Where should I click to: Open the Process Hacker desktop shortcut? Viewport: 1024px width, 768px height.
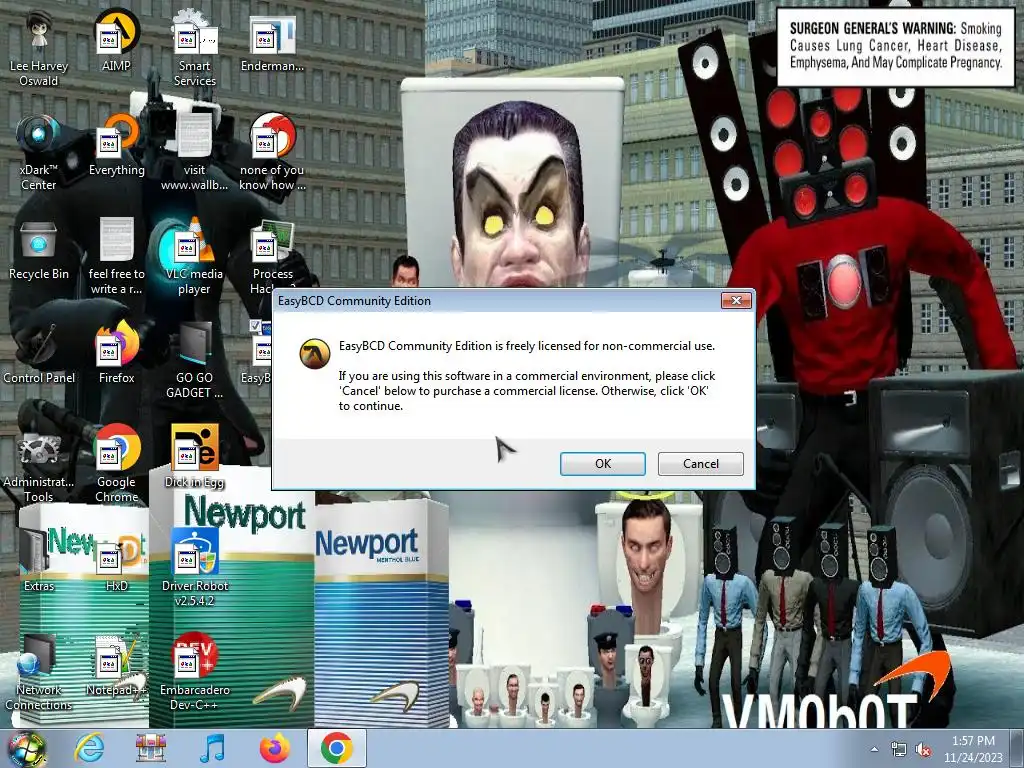[272, 257]
